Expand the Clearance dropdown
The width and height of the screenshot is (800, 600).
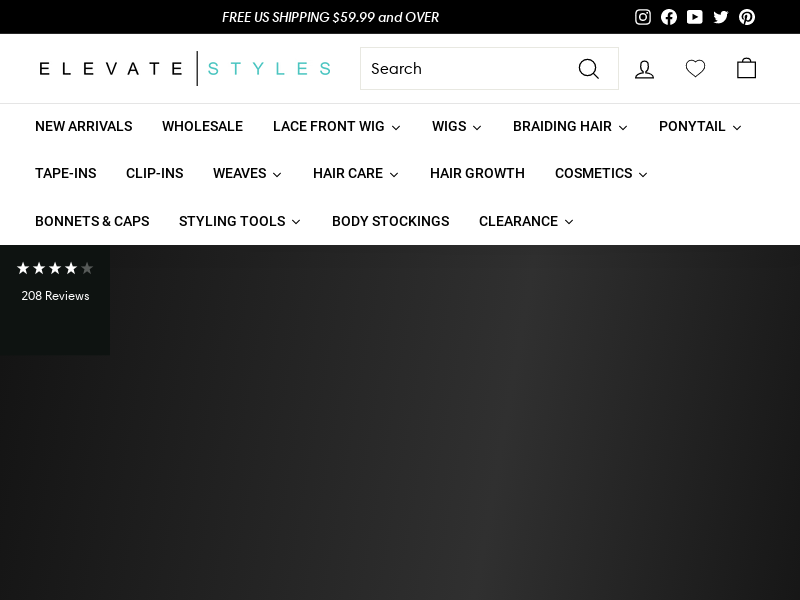[x=527, y=221]
